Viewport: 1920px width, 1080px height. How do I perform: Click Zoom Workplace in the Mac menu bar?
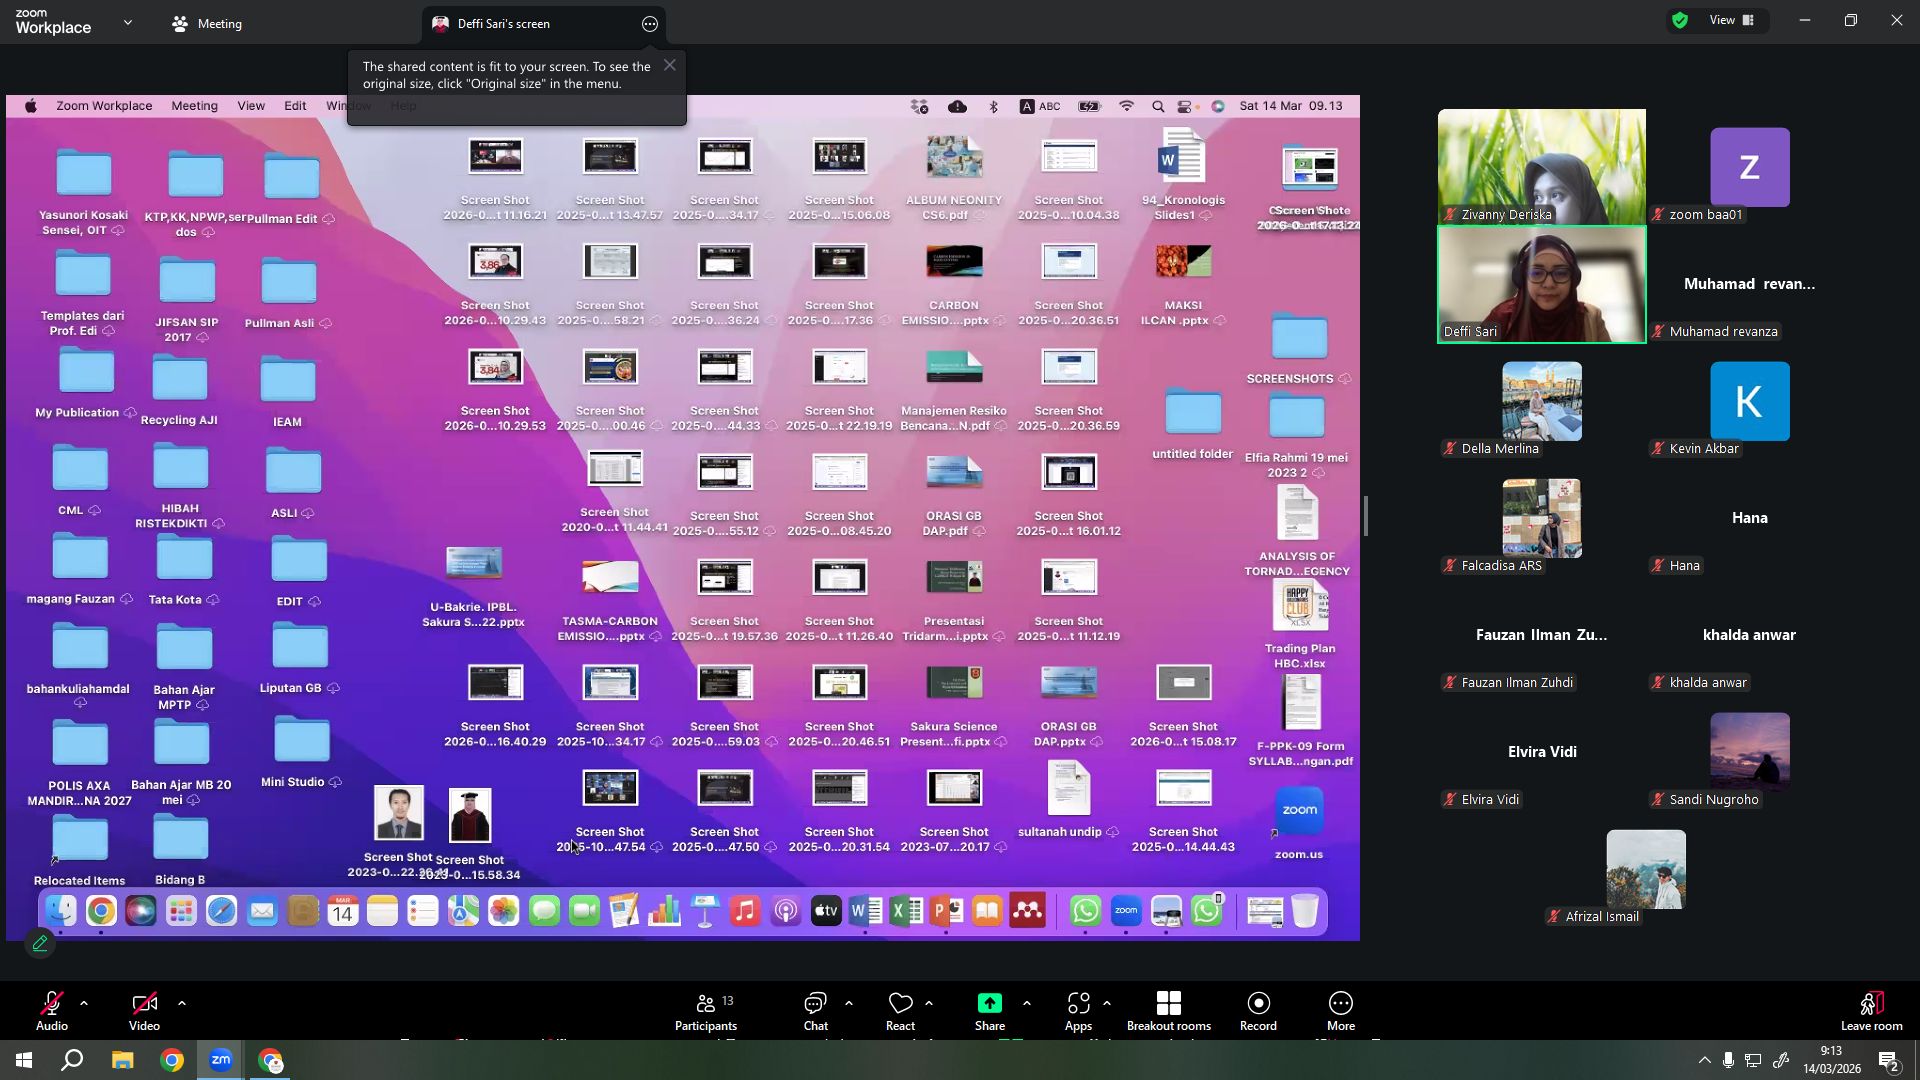pos(104,106)
